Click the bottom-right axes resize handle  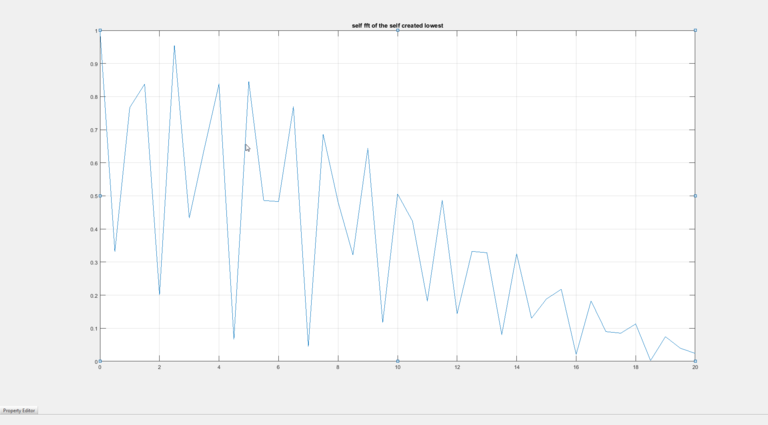point(695,361)
